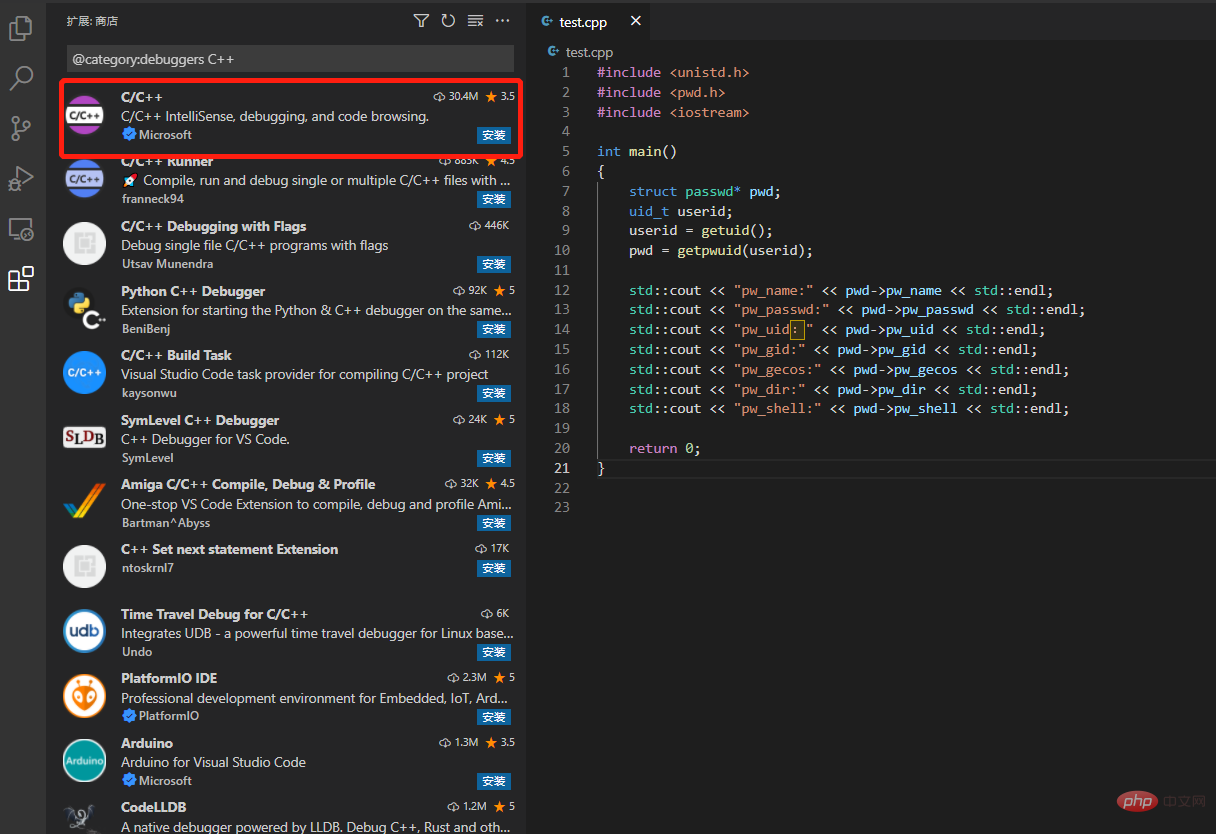The image size is (1216, 834).
Task: Open the Remote Explorer icon
Action: (x=21, y=229)
